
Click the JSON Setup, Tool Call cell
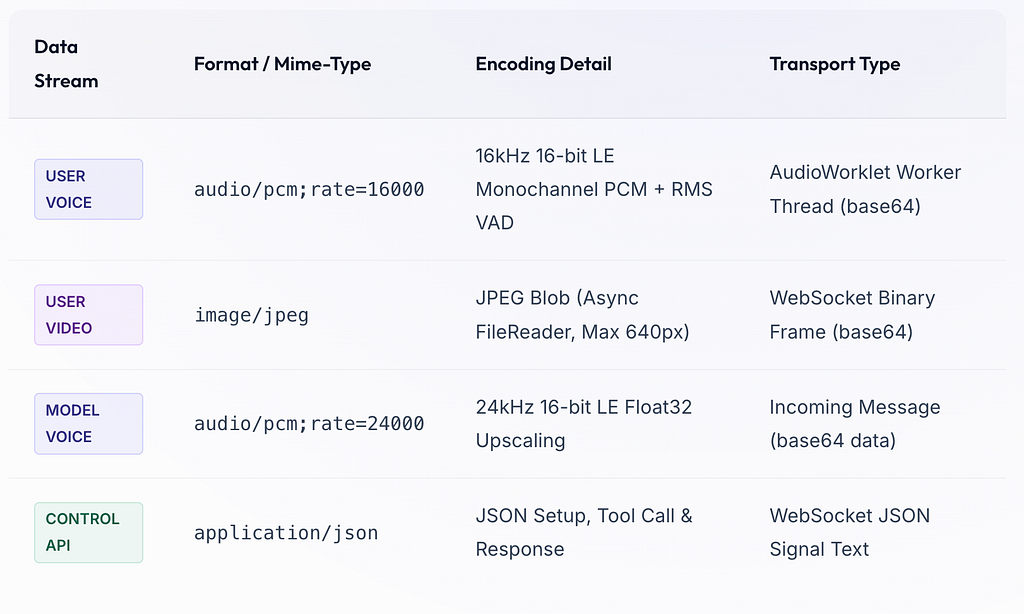point(584,532)
